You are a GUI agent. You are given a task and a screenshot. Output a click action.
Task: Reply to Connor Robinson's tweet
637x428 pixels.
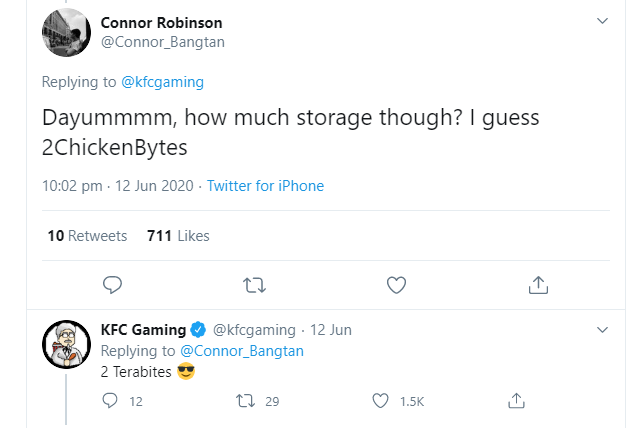[113, 285]
